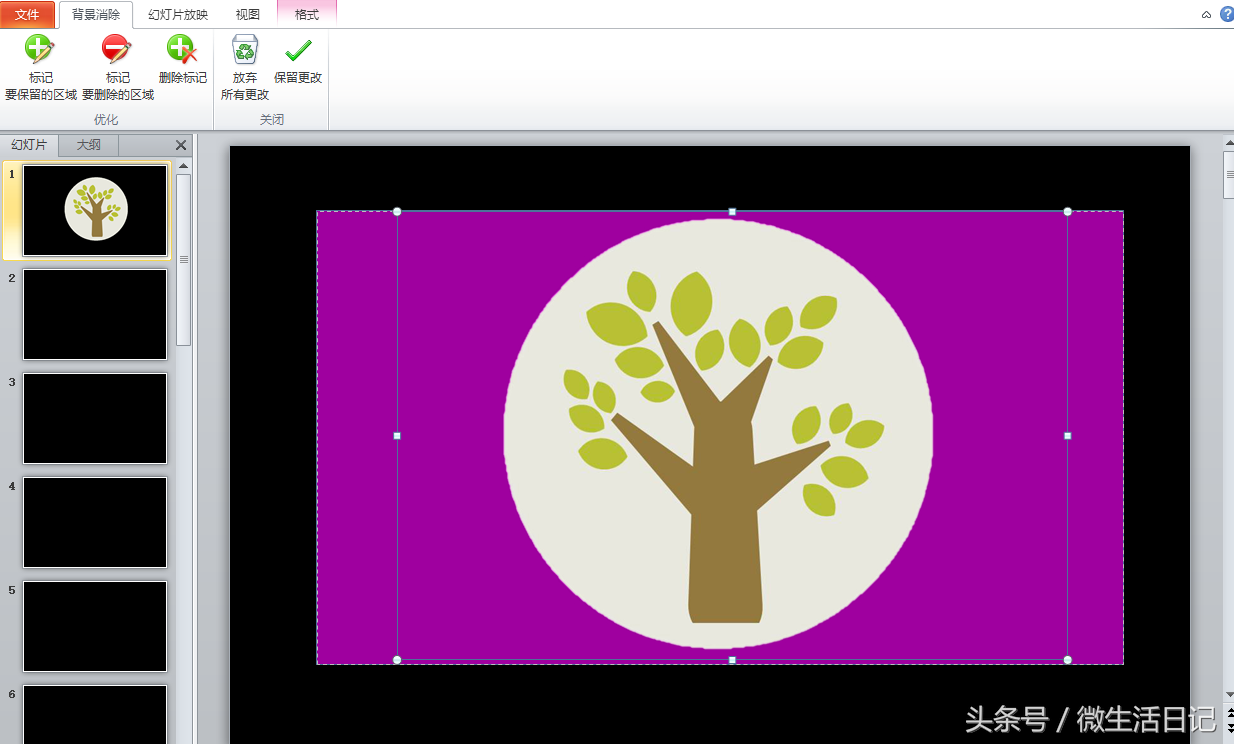1234x744 pixels.
Task: Open the Slide Show (幻灯片放映) tab
Action: point(178,15)
